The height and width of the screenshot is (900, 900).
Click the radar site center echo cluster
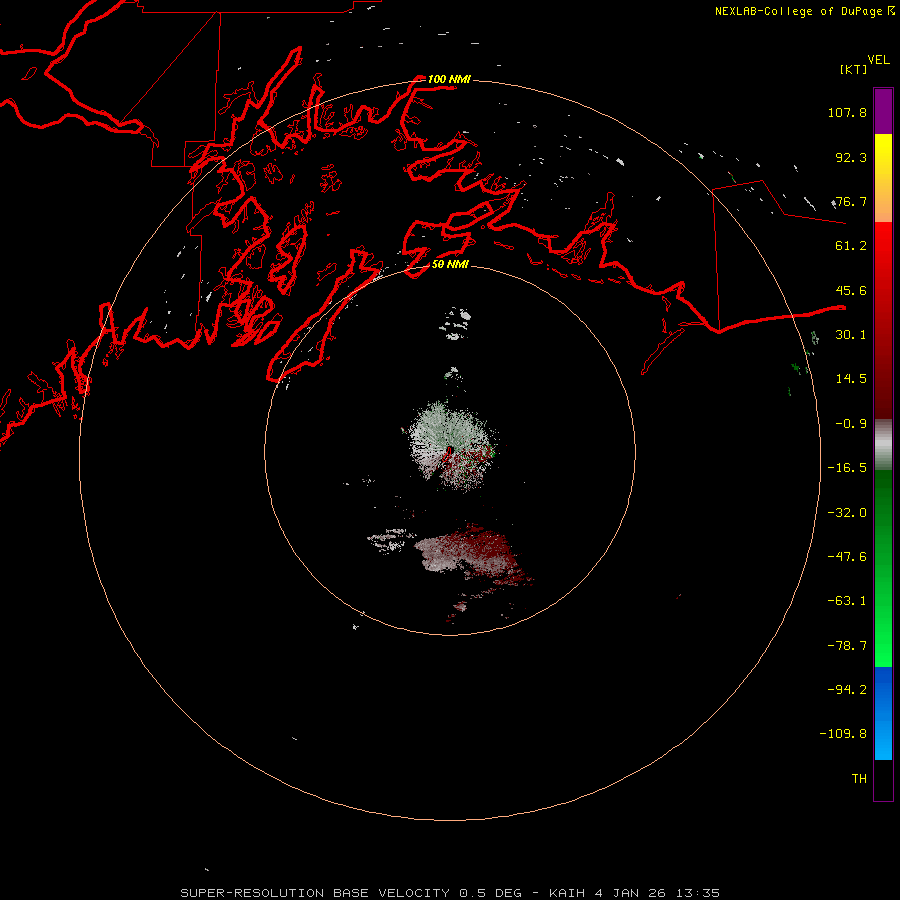(451, 447)
